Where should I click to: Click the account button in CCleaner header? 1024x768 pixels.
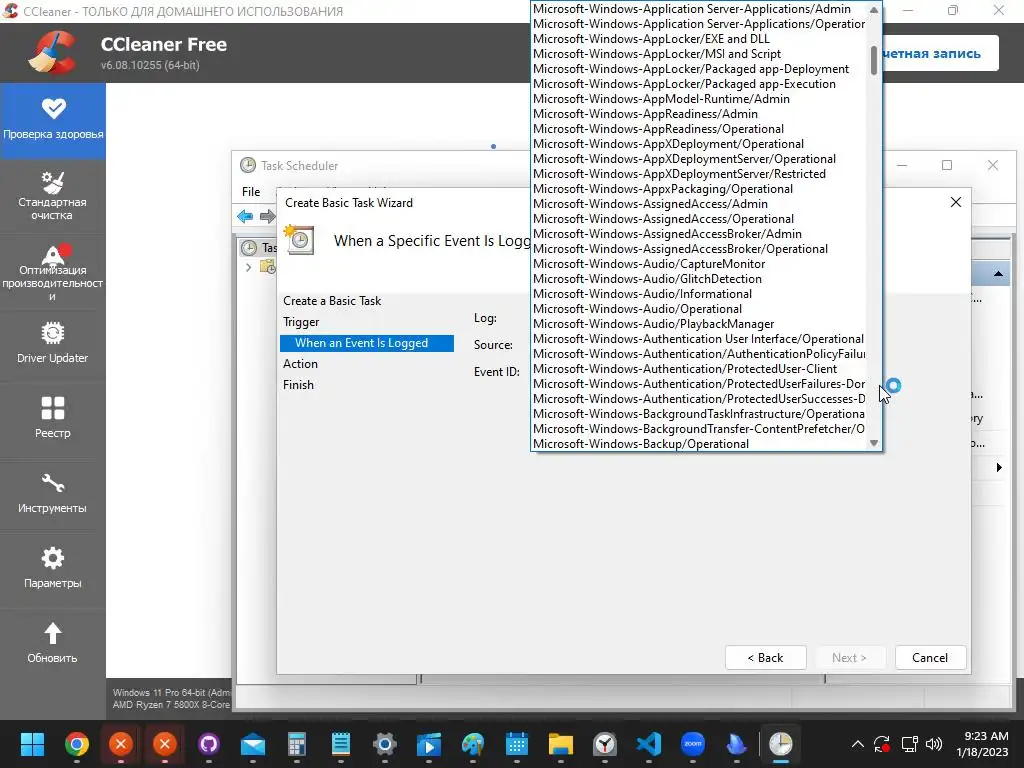tap(940, 54)
